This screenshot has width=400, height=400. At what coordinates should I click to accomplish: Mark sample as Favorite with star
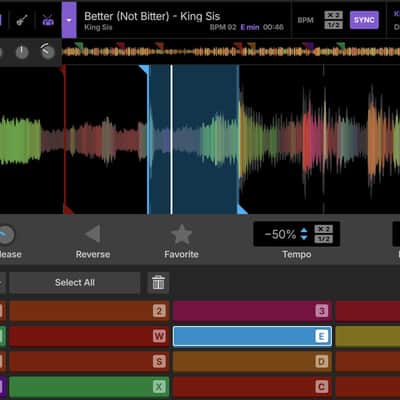(181, 234)
